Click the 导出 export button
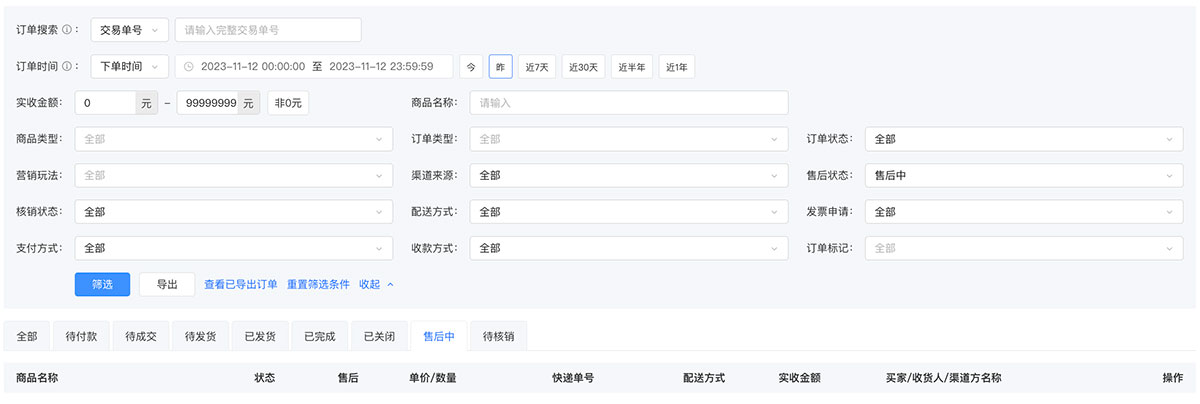This screenshot has width=1200, height=404. 167,285
